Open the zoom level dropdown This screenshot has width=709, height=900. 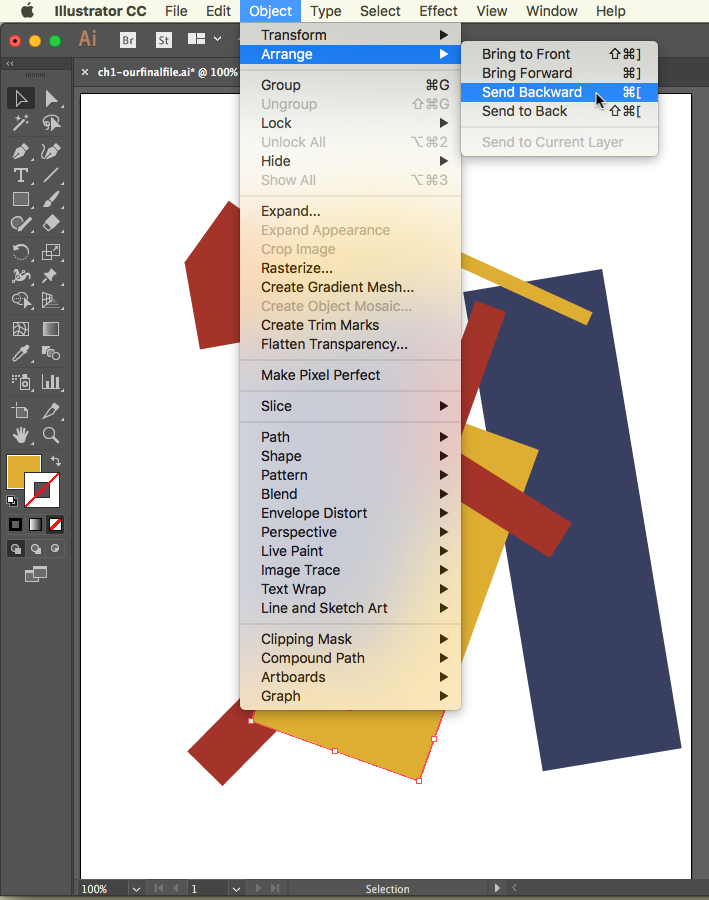click(x=135, y=888)
